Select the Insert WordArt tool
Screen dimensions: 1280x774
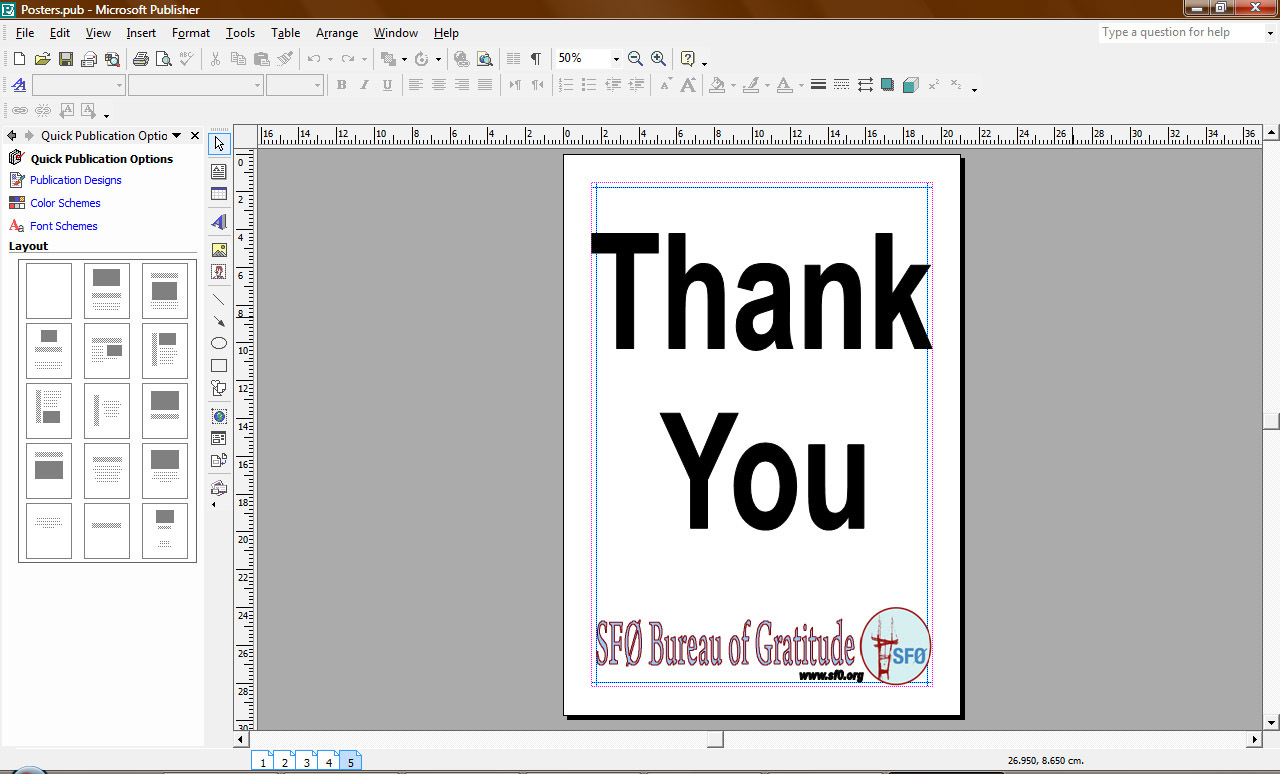[x=219, y=222]
